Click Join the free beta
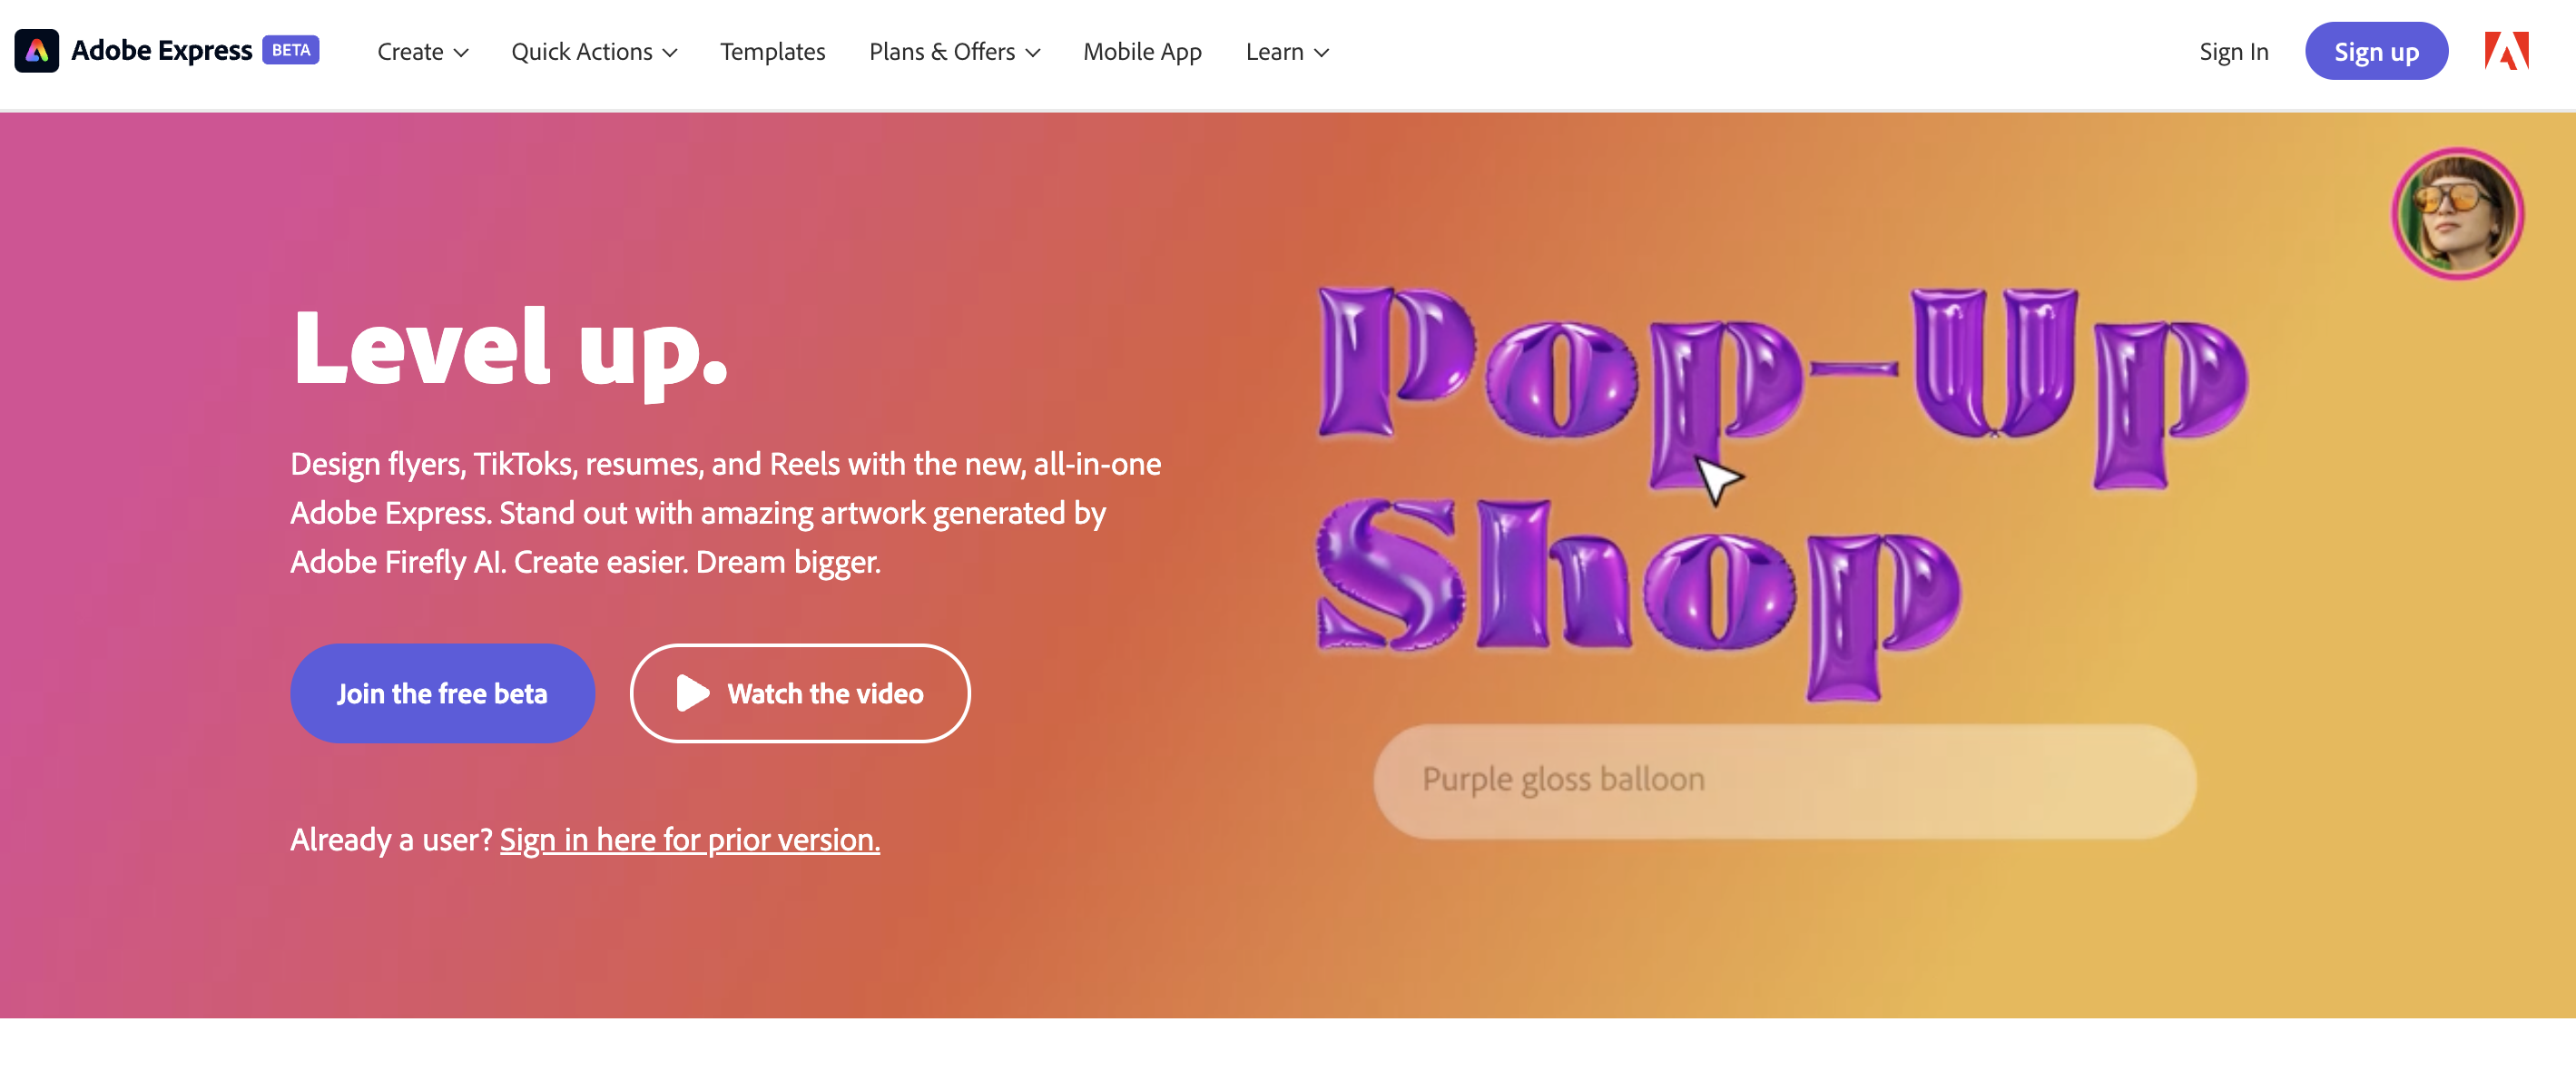This screenshot has height=1071, width=2576. 442,693
